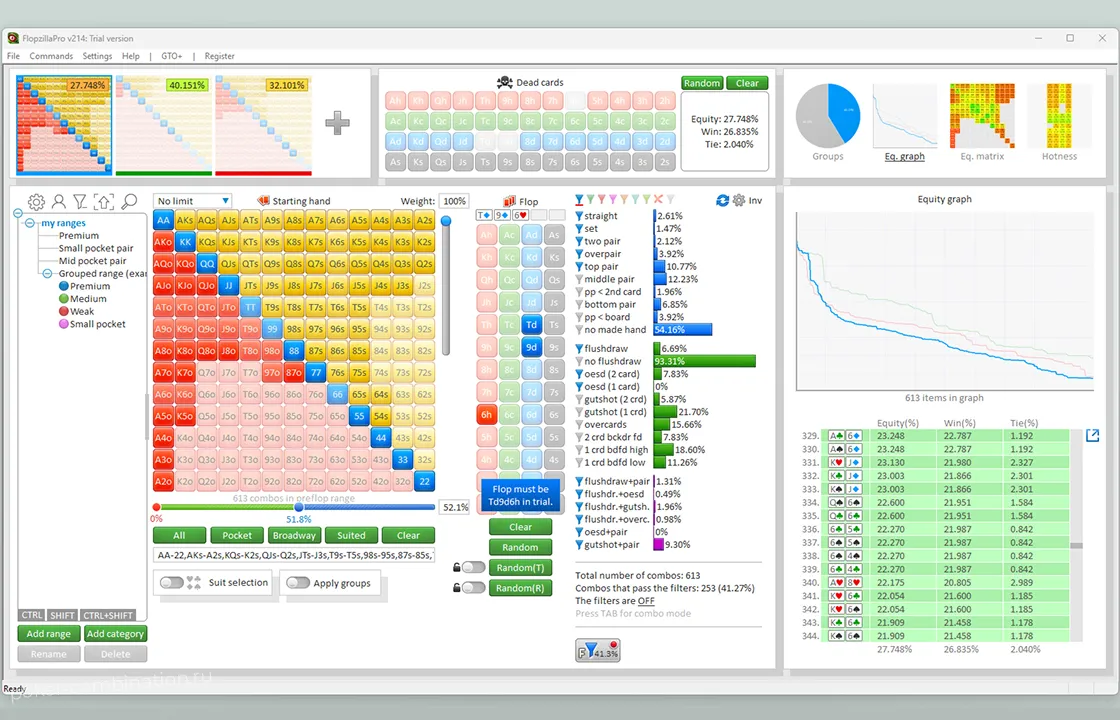Collapse the Grouped range tree node
Screen dimensions: 1120x720
tap(47, 273)
